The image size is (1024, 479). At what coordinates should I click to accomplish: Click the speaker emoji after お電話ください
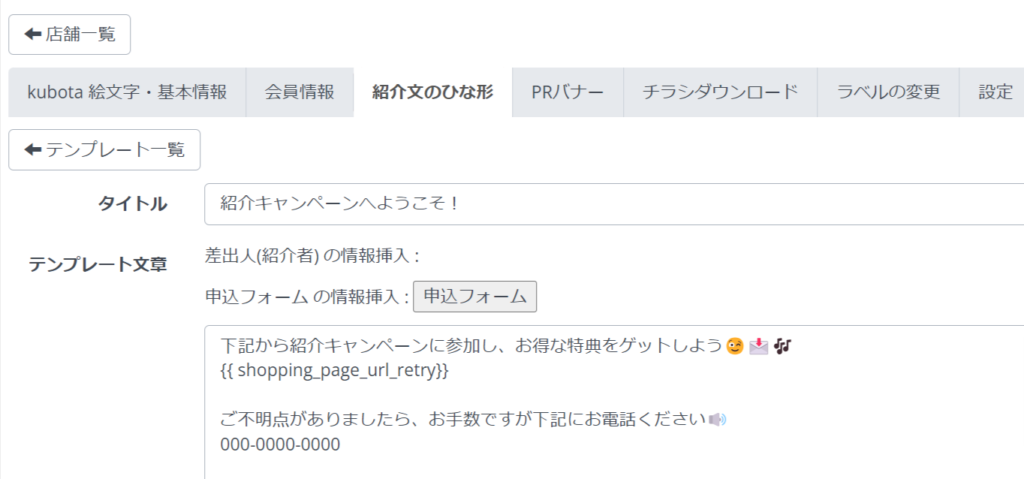tap(718, 420)
